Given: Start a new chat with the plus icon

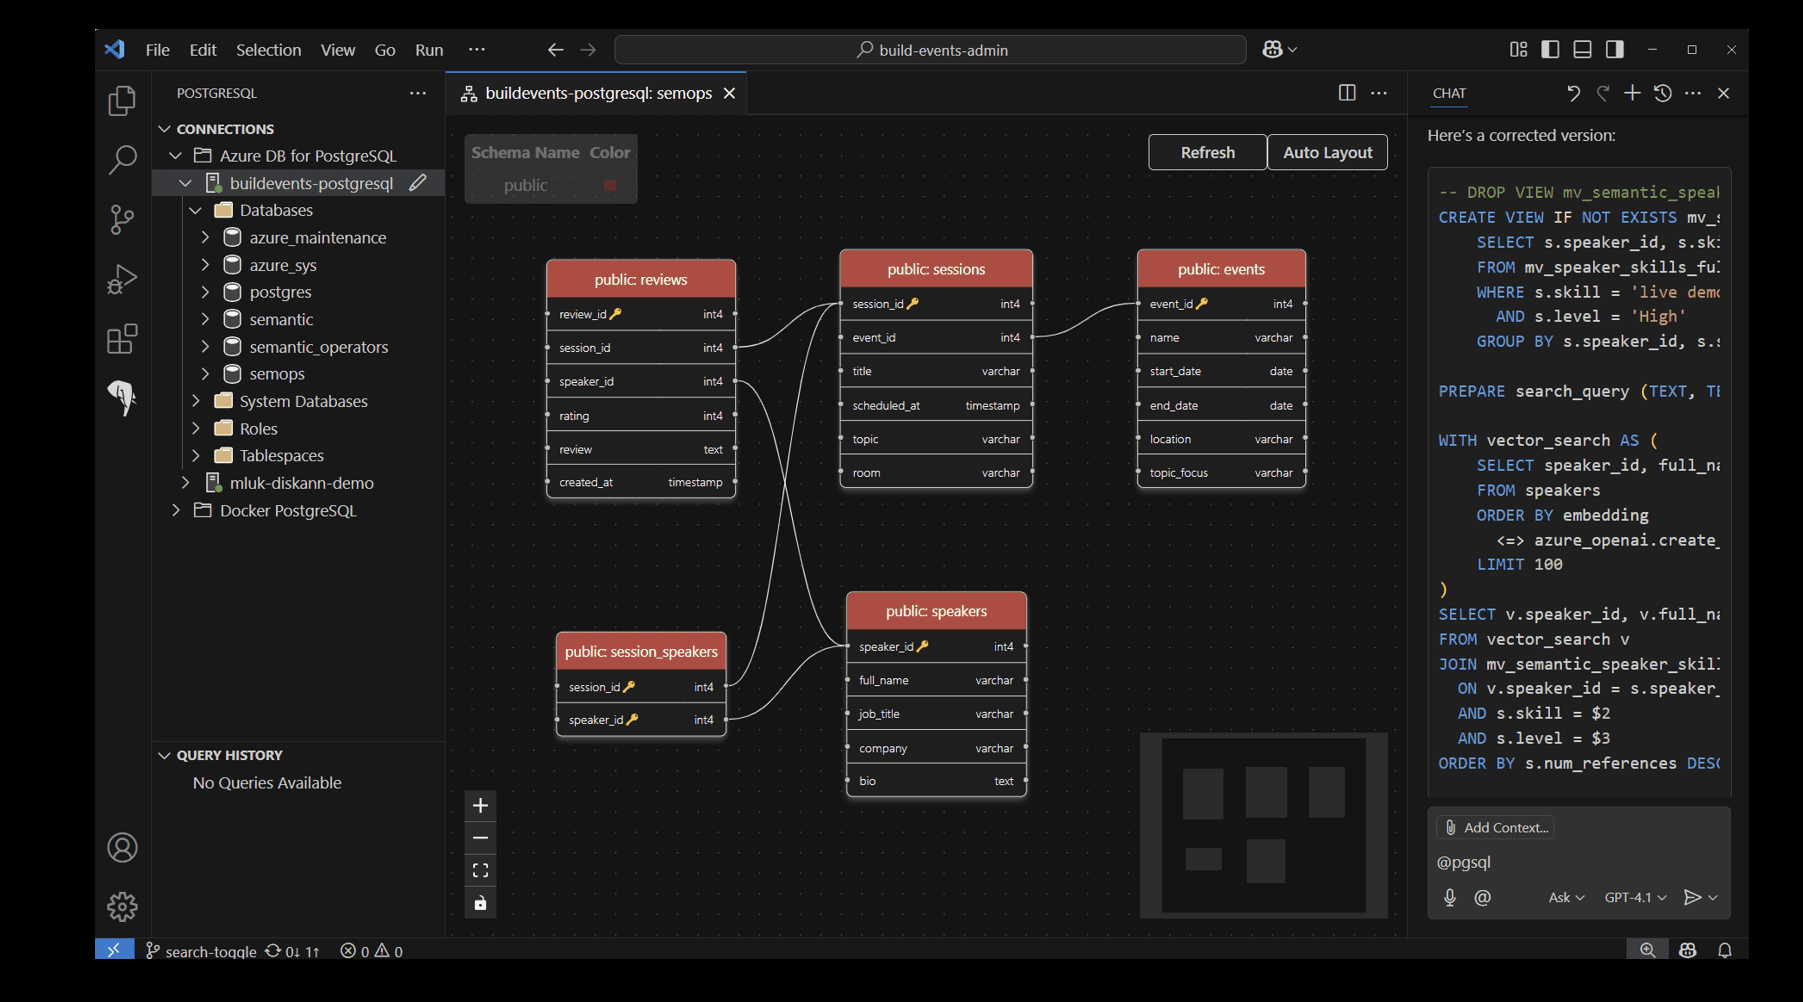Looking at the screenshot, I should 1632,92.
